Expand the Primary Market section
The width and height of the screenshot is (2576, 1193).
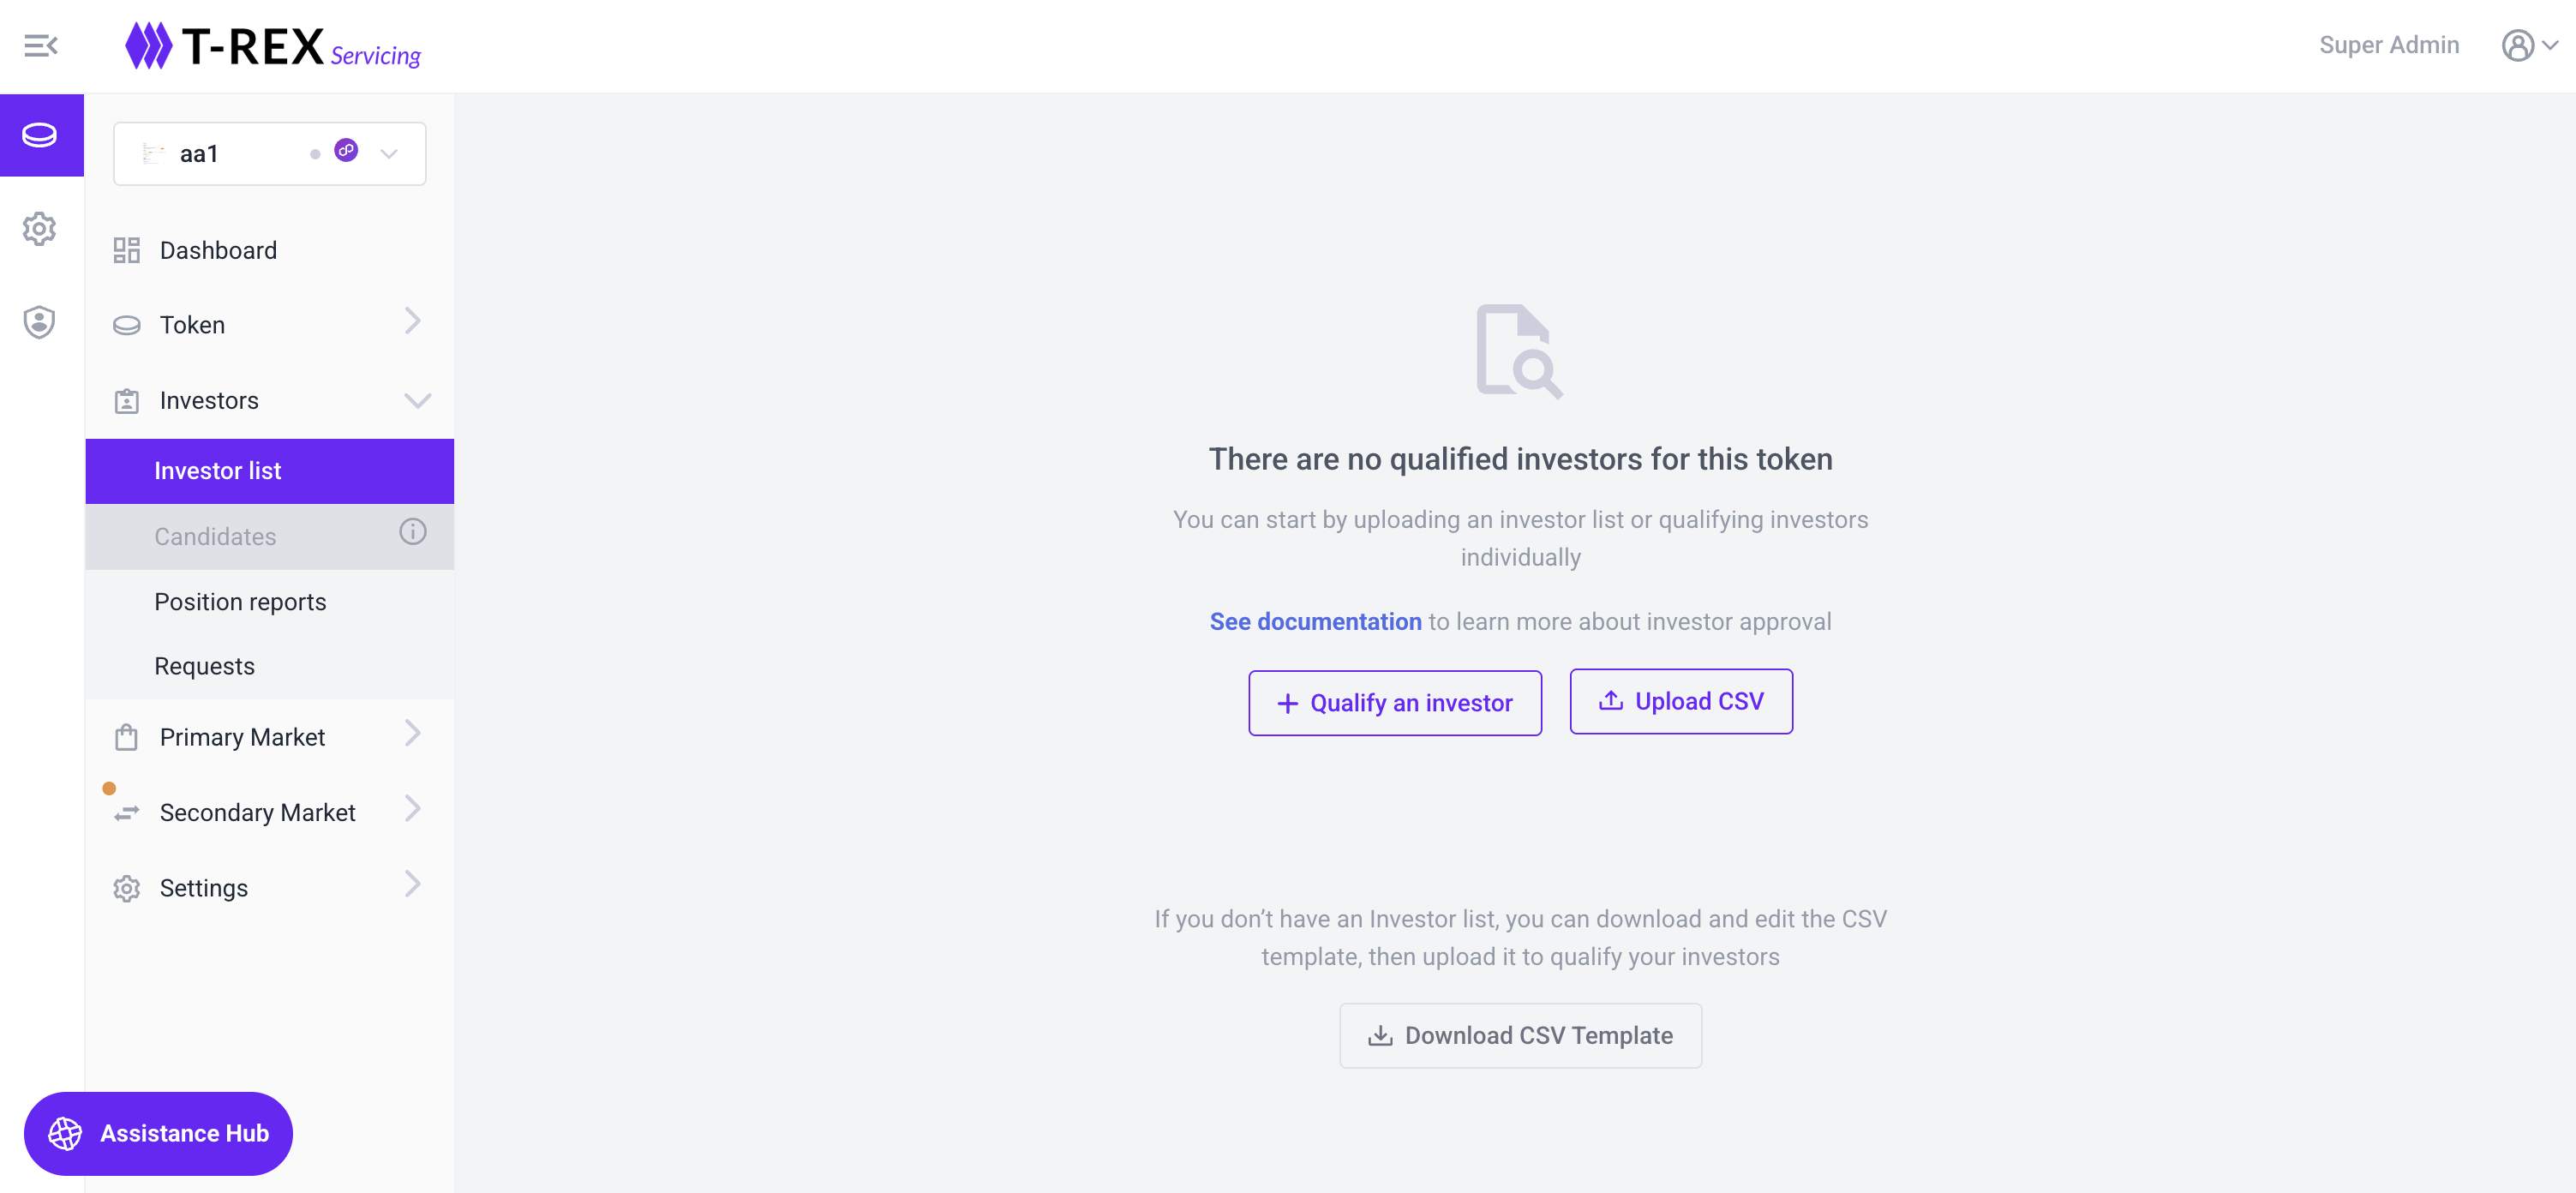tap(267, 738)
